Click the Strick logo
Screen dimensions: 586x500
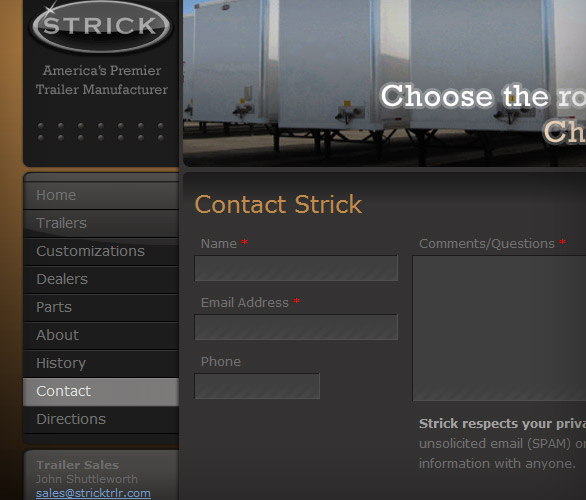click(x=101, y=26)
